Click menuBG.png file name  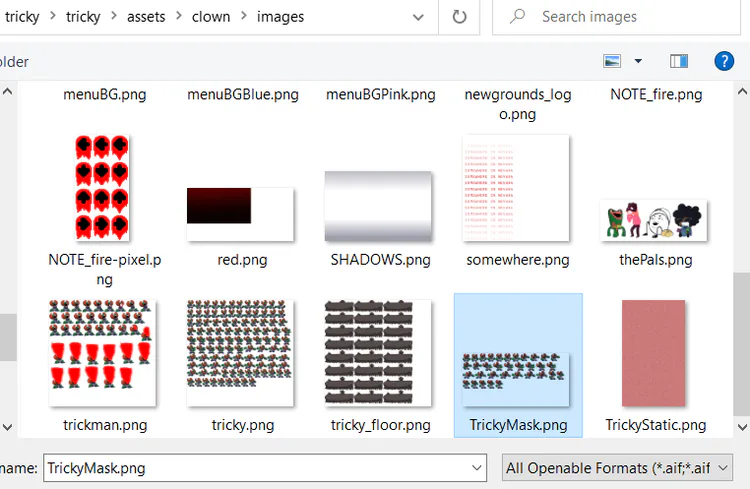click(105, 94)
